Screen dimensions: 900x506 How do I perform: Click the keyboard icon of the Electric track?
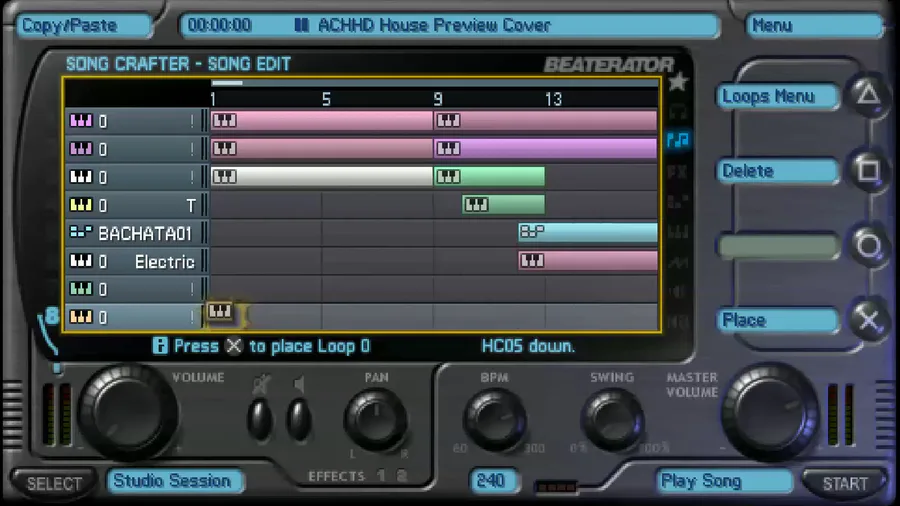[x=81, y=261]
